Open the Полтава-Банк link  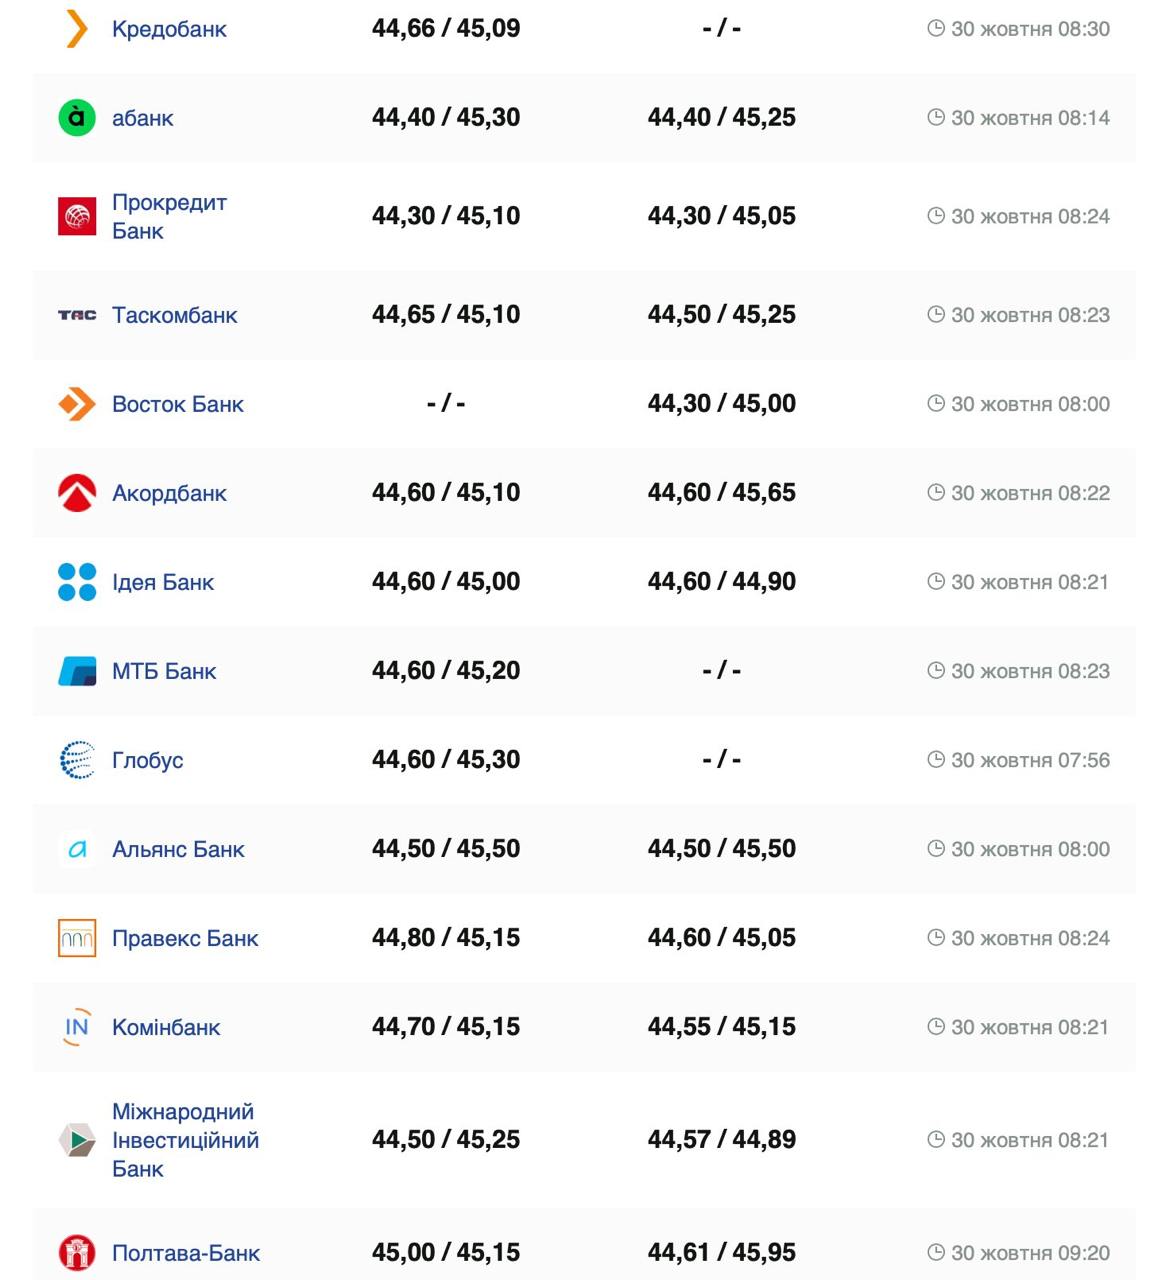point(186,1253)
